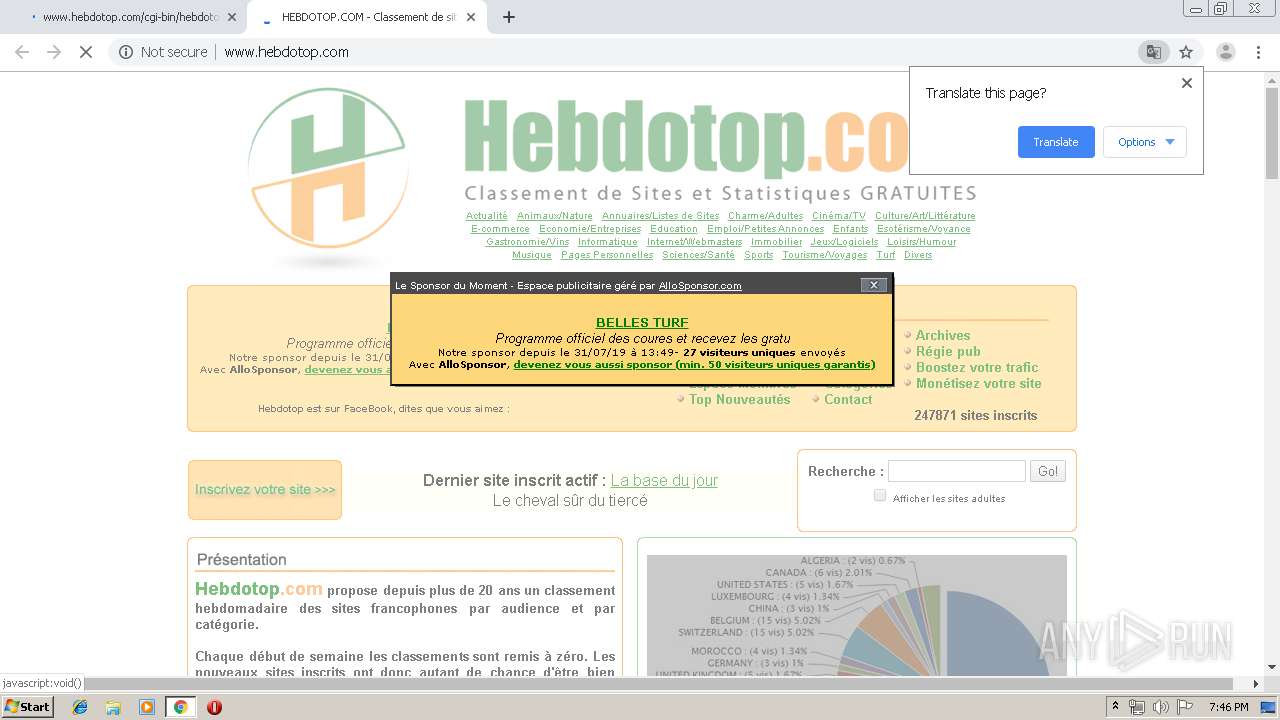Click the taskbar clock showing 7:46 PM
The width and height of the screenshot is (1280, 720).
click(1228, 707)
